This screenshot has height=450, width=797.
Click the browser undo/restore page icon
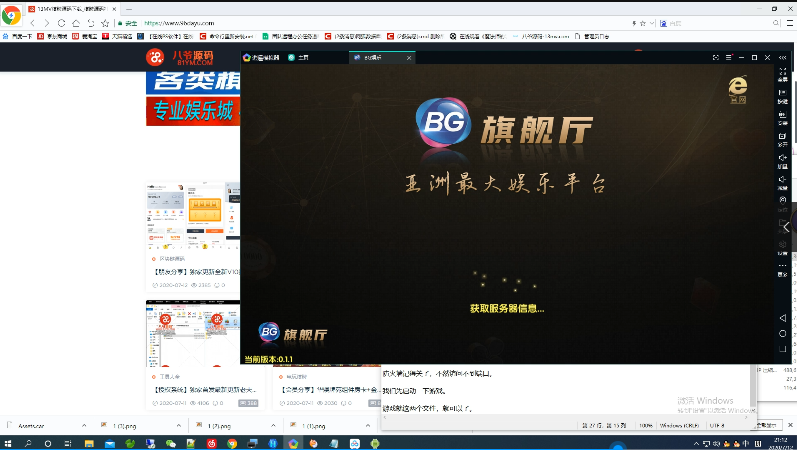pos(90,23)
